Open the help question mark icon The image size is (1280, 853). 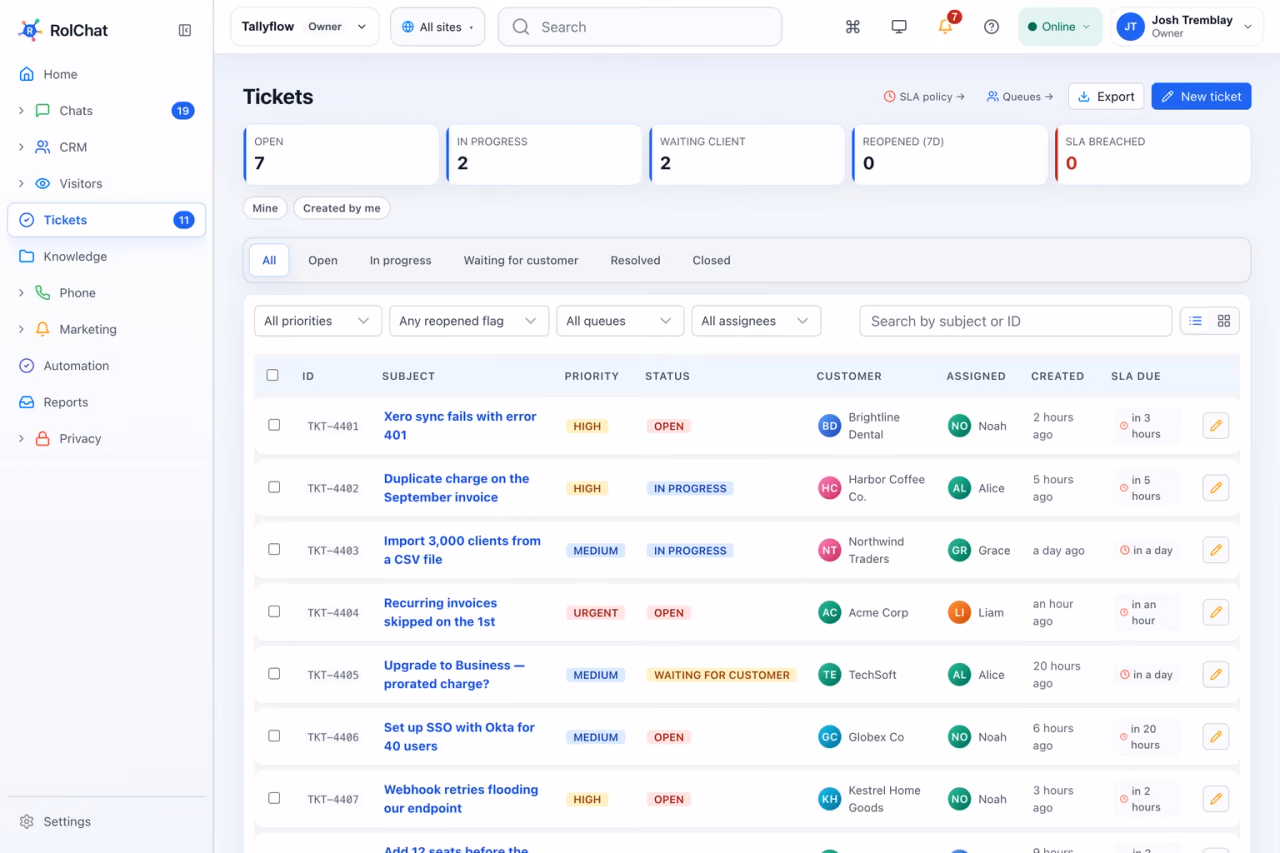pyautogui.click(x=991, y=27)
